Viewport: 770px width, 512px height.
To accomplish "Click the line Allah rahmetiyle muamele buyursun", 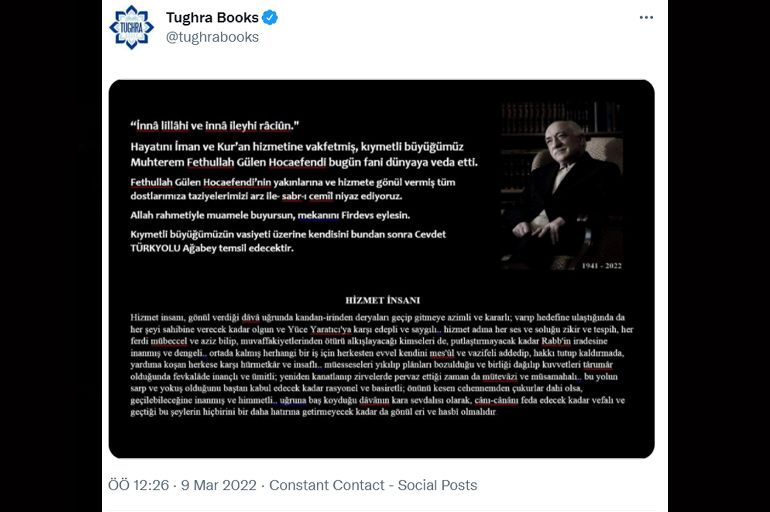I will tap(270, 215).
